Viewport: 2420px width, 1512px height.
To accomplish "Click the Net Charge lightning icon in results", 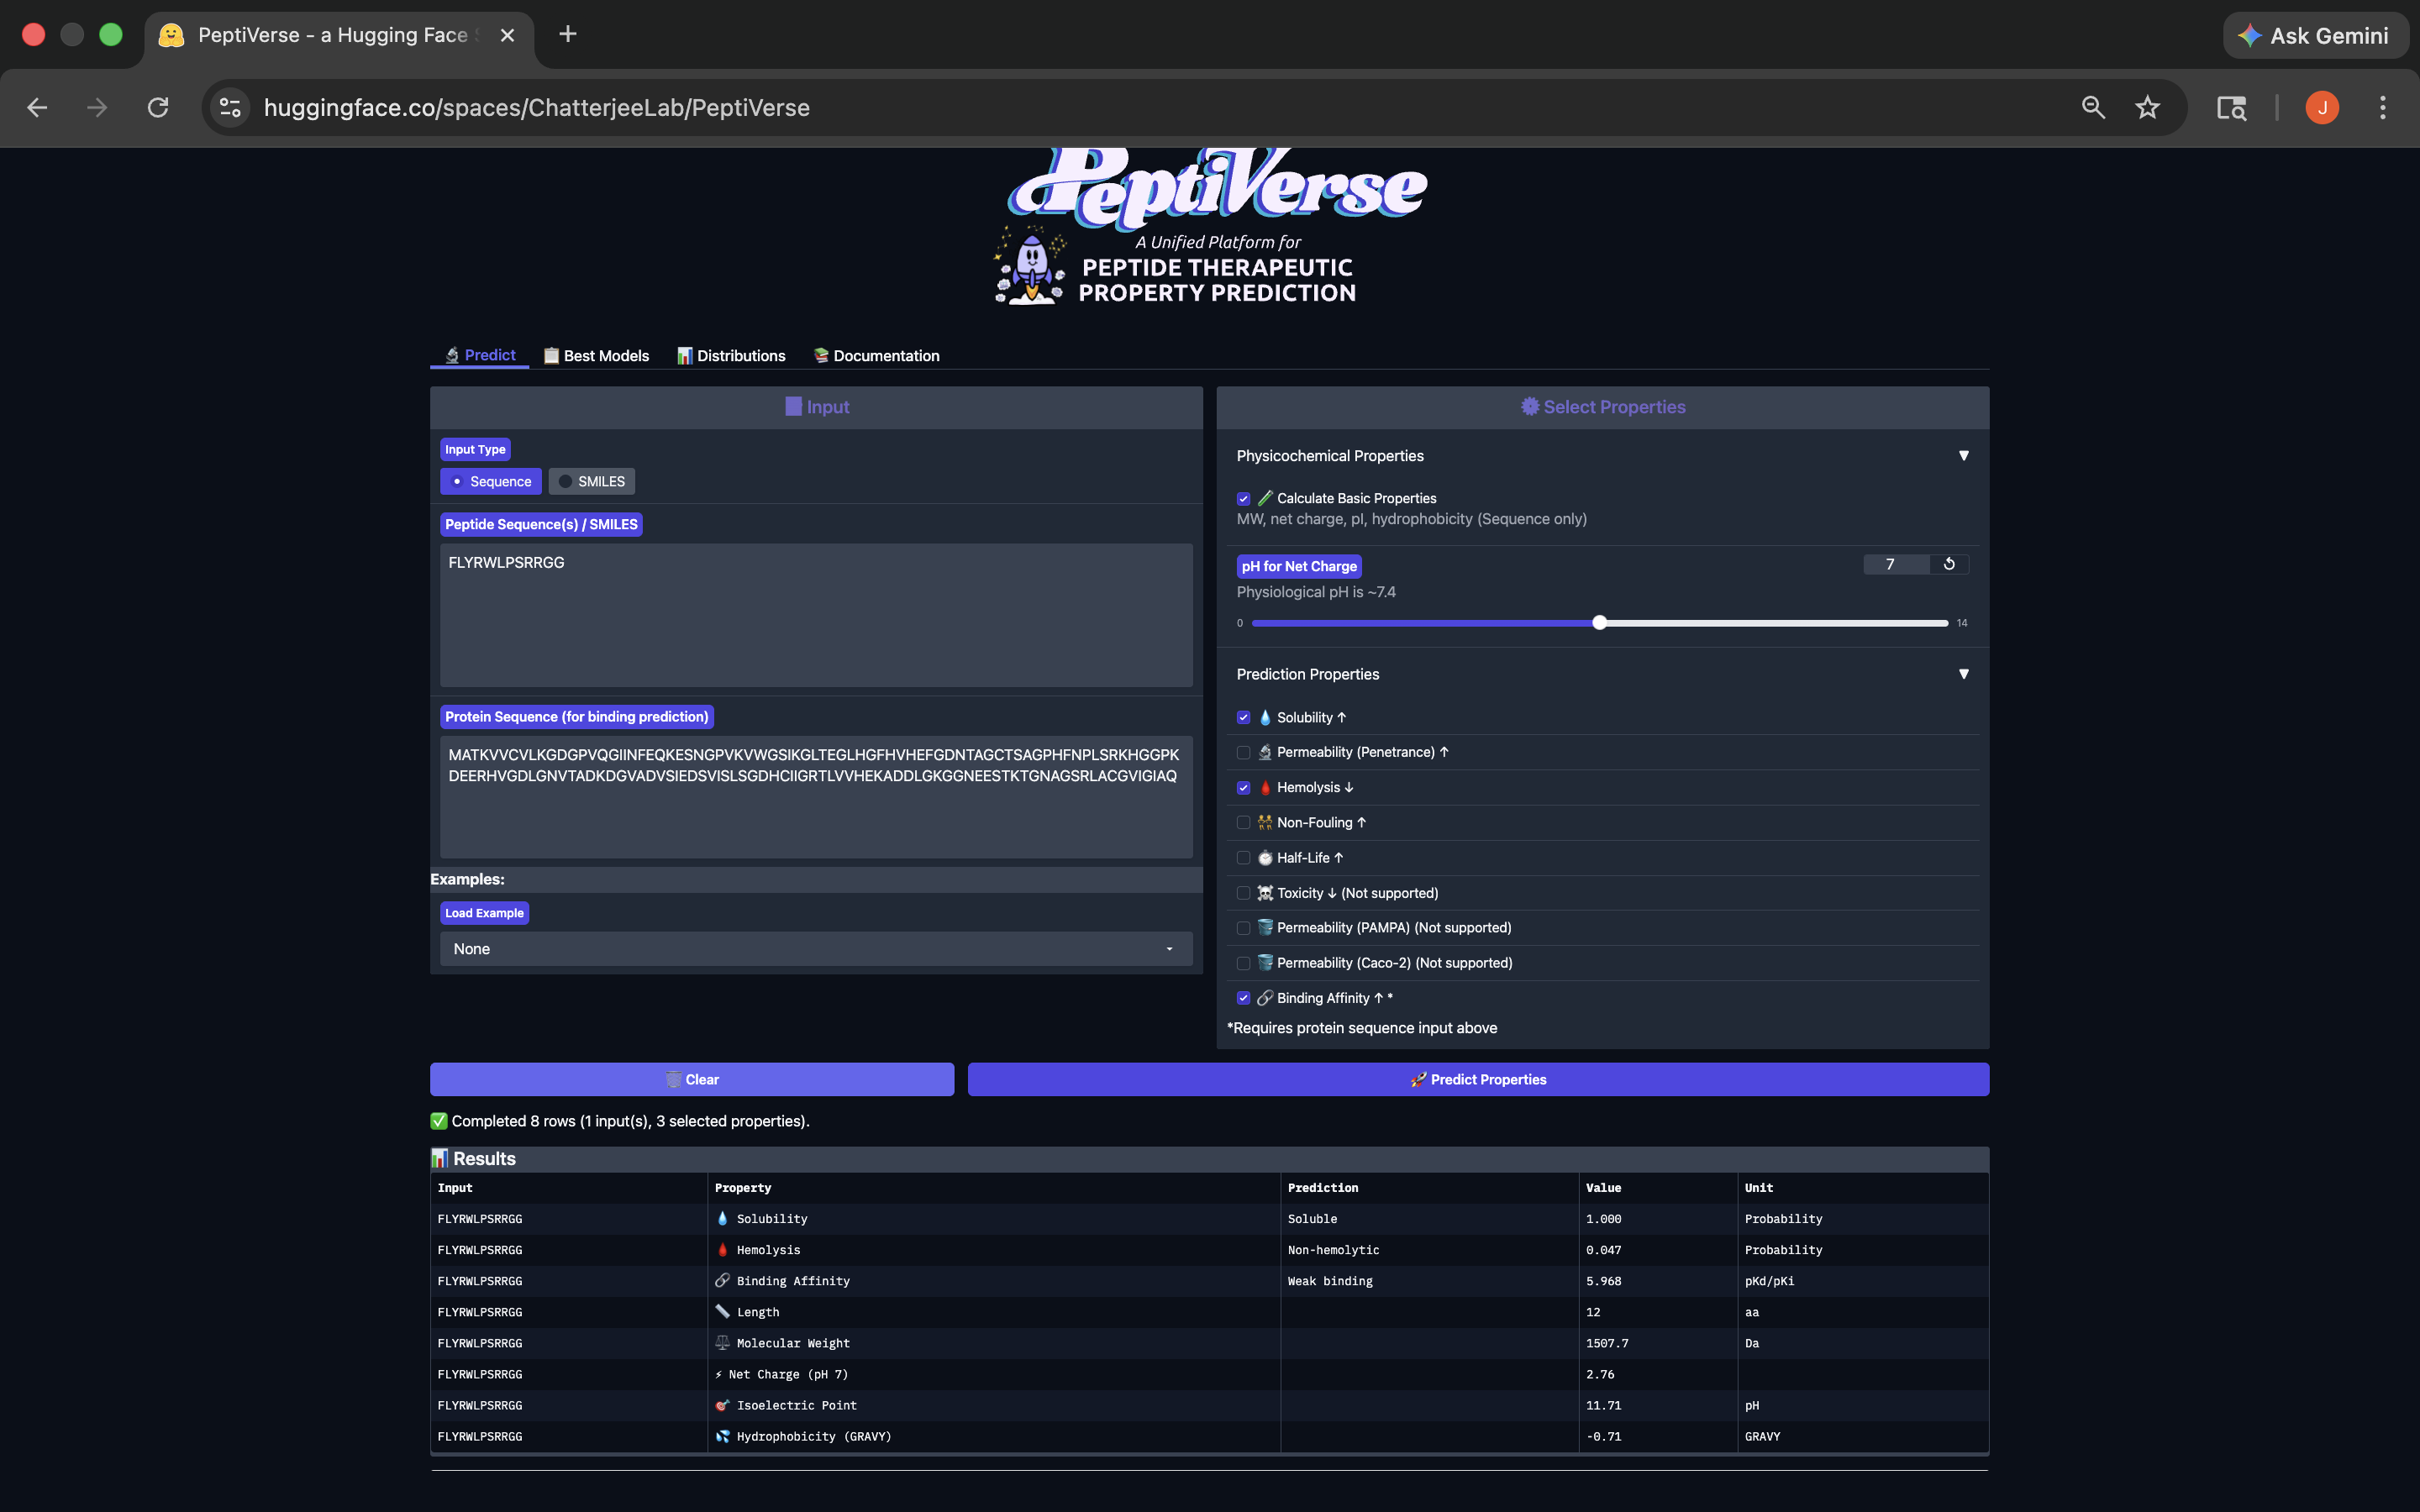I will click(x=719, y=1374).
